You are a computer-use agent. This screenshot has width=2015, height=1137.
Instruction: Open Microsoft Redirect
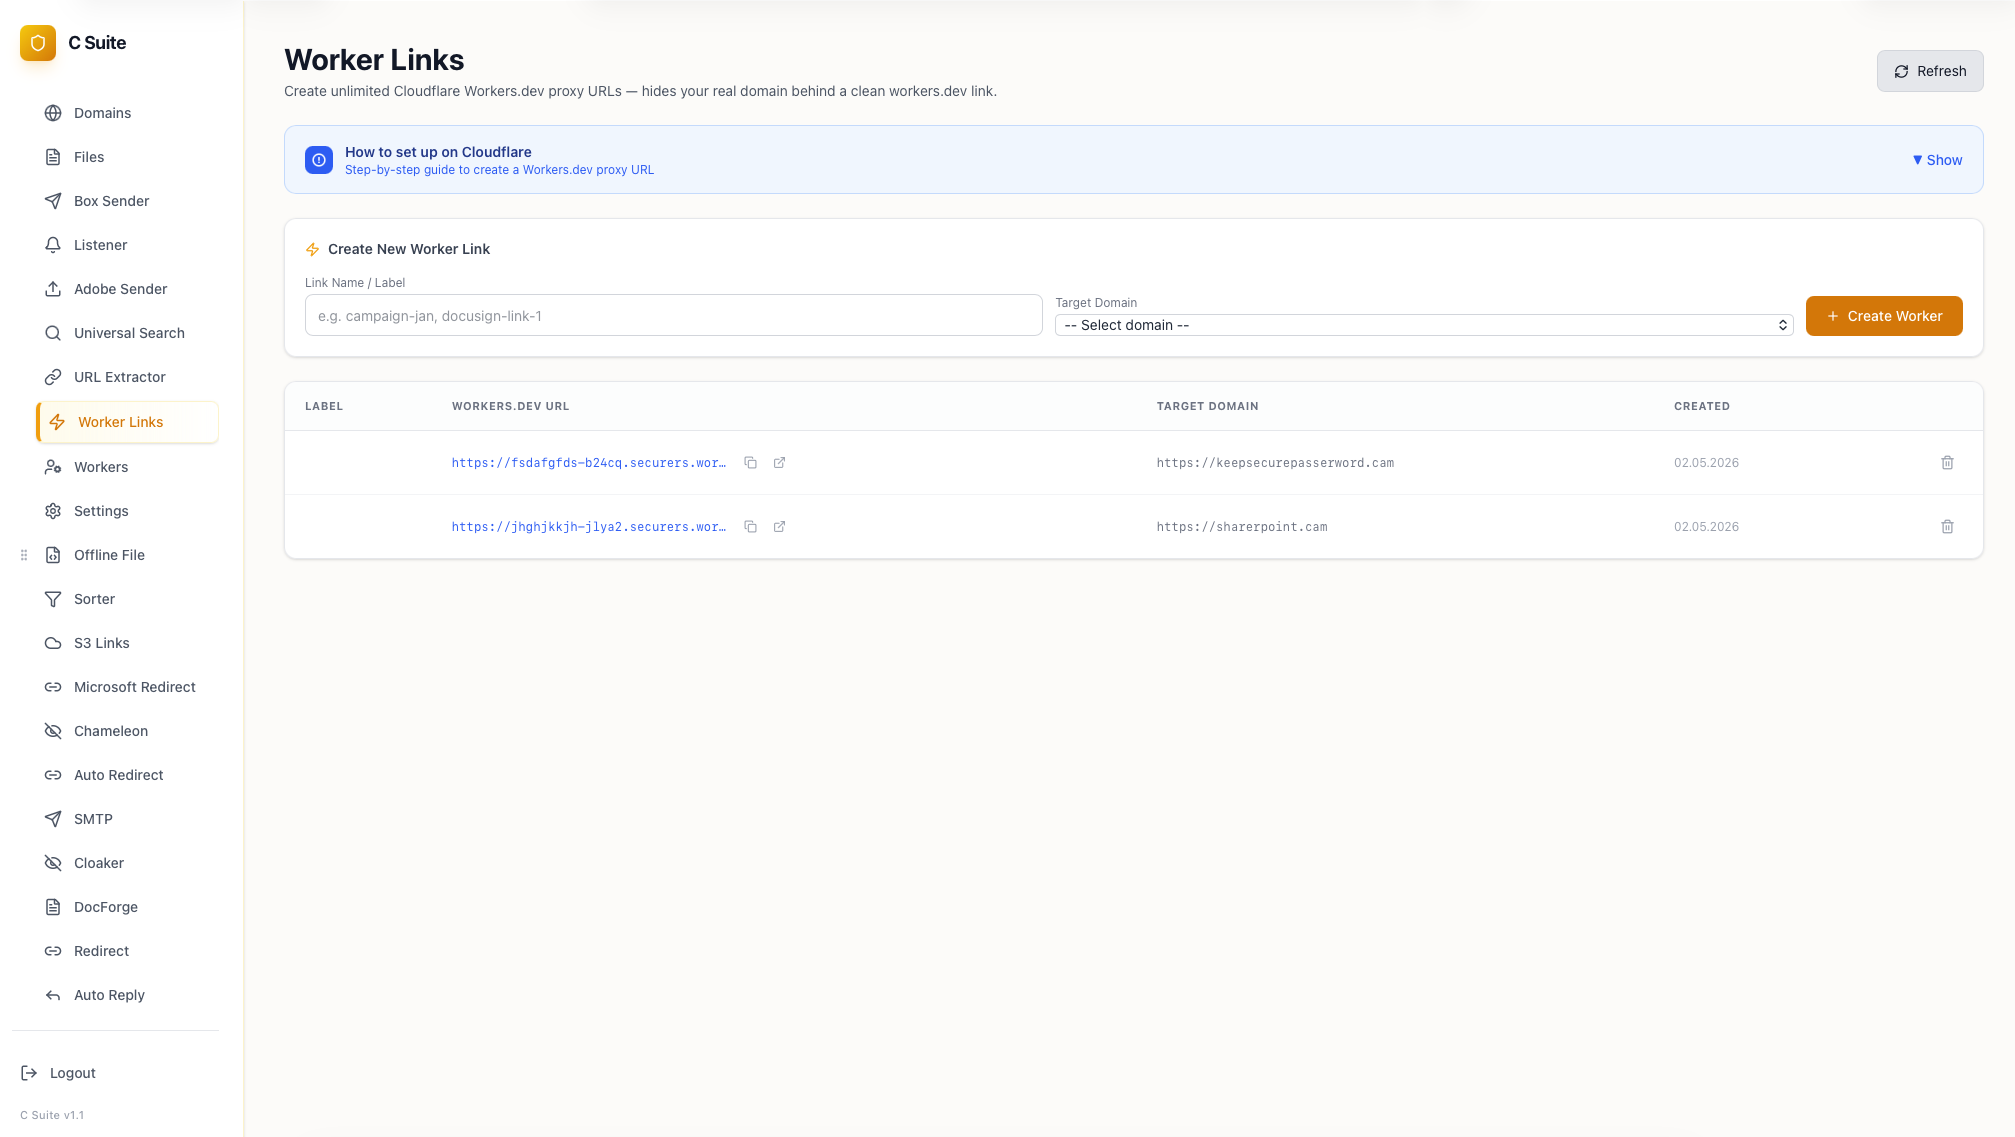127,687
